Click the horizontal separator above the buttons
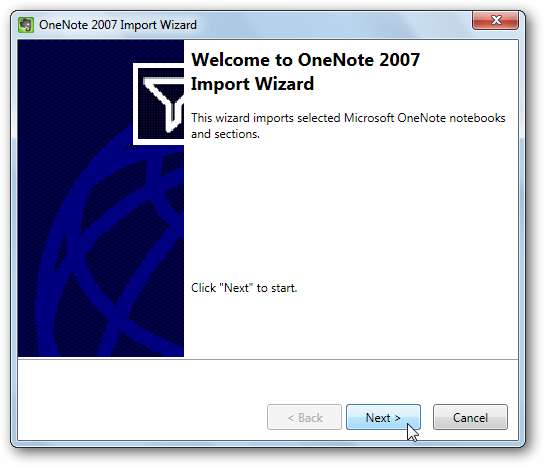544x466 pixels. point(268,359)
